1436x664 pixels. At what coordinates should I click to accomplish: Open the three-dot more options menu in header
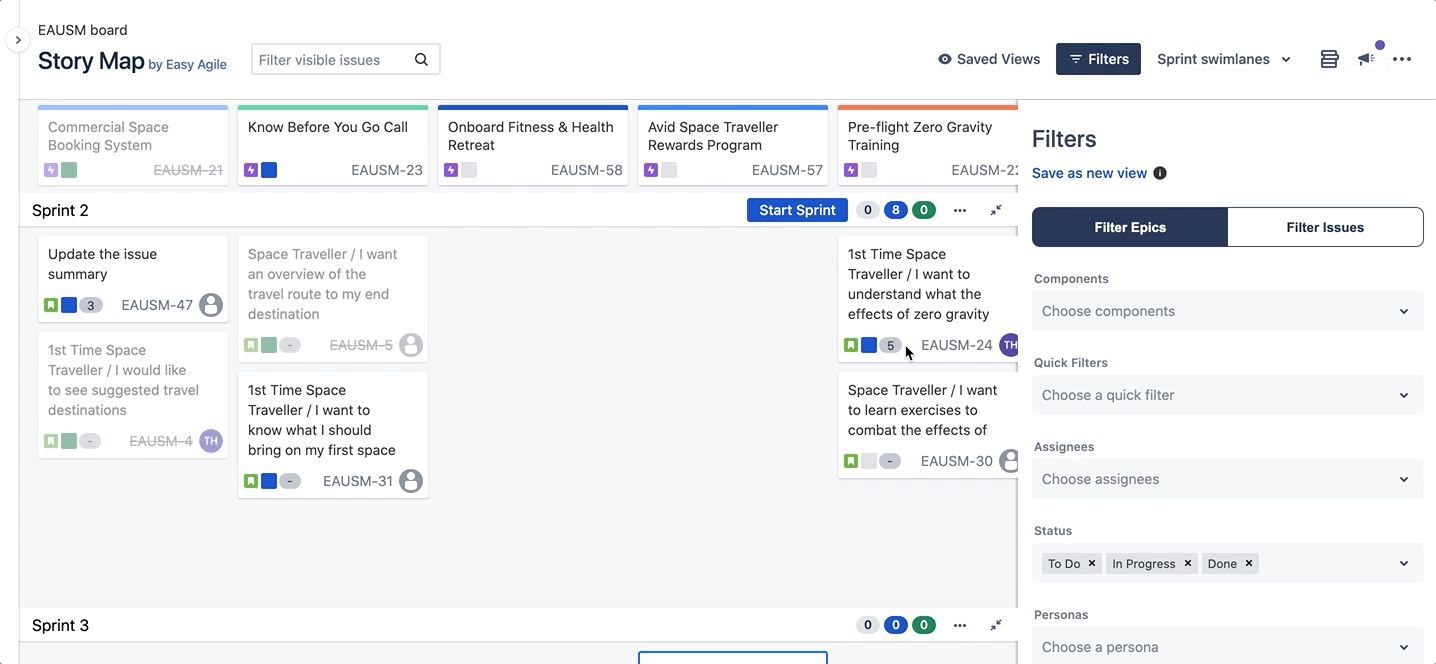[x=1402, y=59]
